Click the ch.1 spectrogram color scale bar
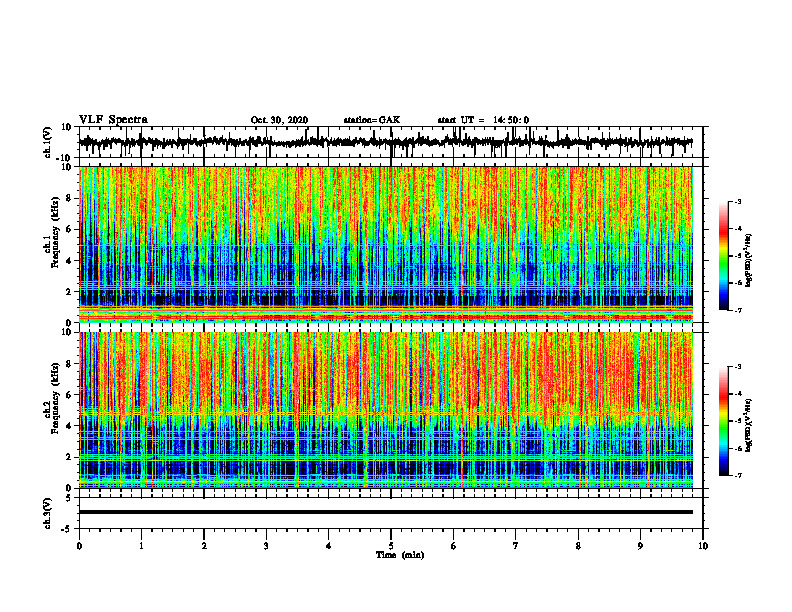The height and width of the screenshot is (612, 792). (724, 256)
